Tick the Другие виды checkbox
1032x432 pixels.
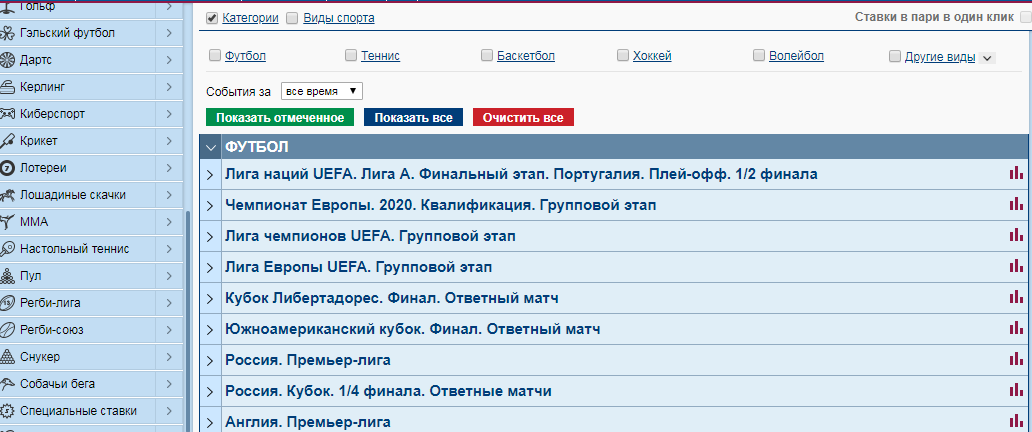[x=894, y=56]
